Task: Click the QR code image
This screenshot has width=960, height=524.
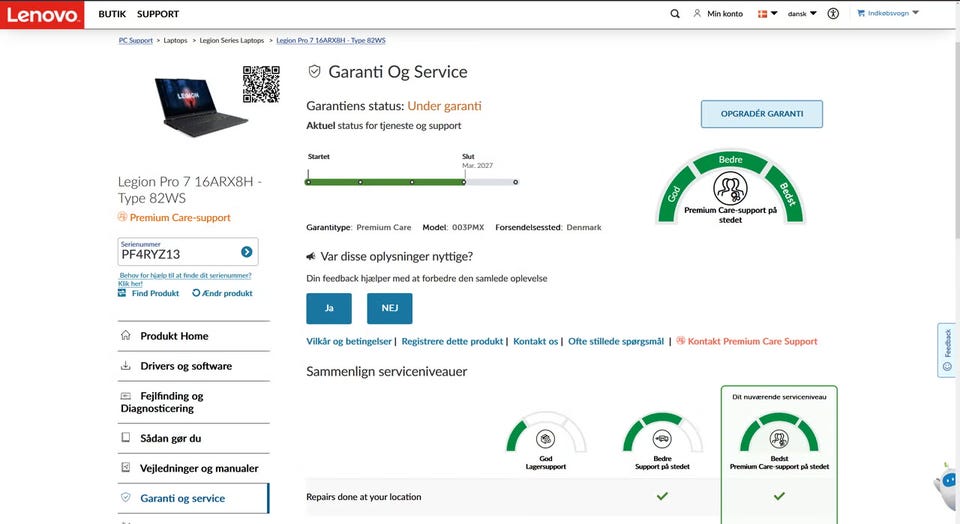Action: click(x=261, y=84)
